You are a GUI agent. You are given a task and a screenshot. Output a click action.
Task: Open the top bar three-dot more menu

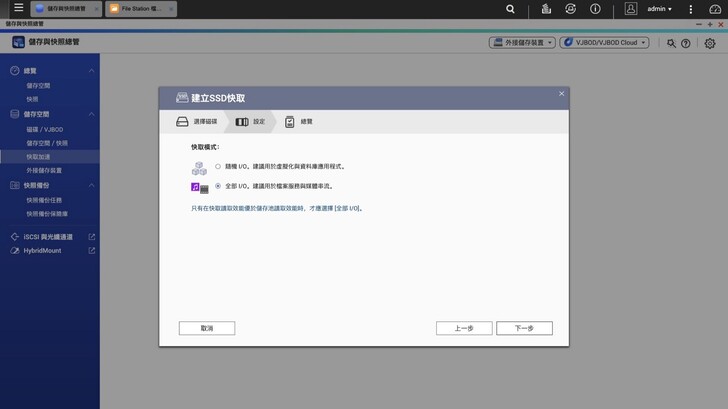pyautogui.click(x=690, y=9)
